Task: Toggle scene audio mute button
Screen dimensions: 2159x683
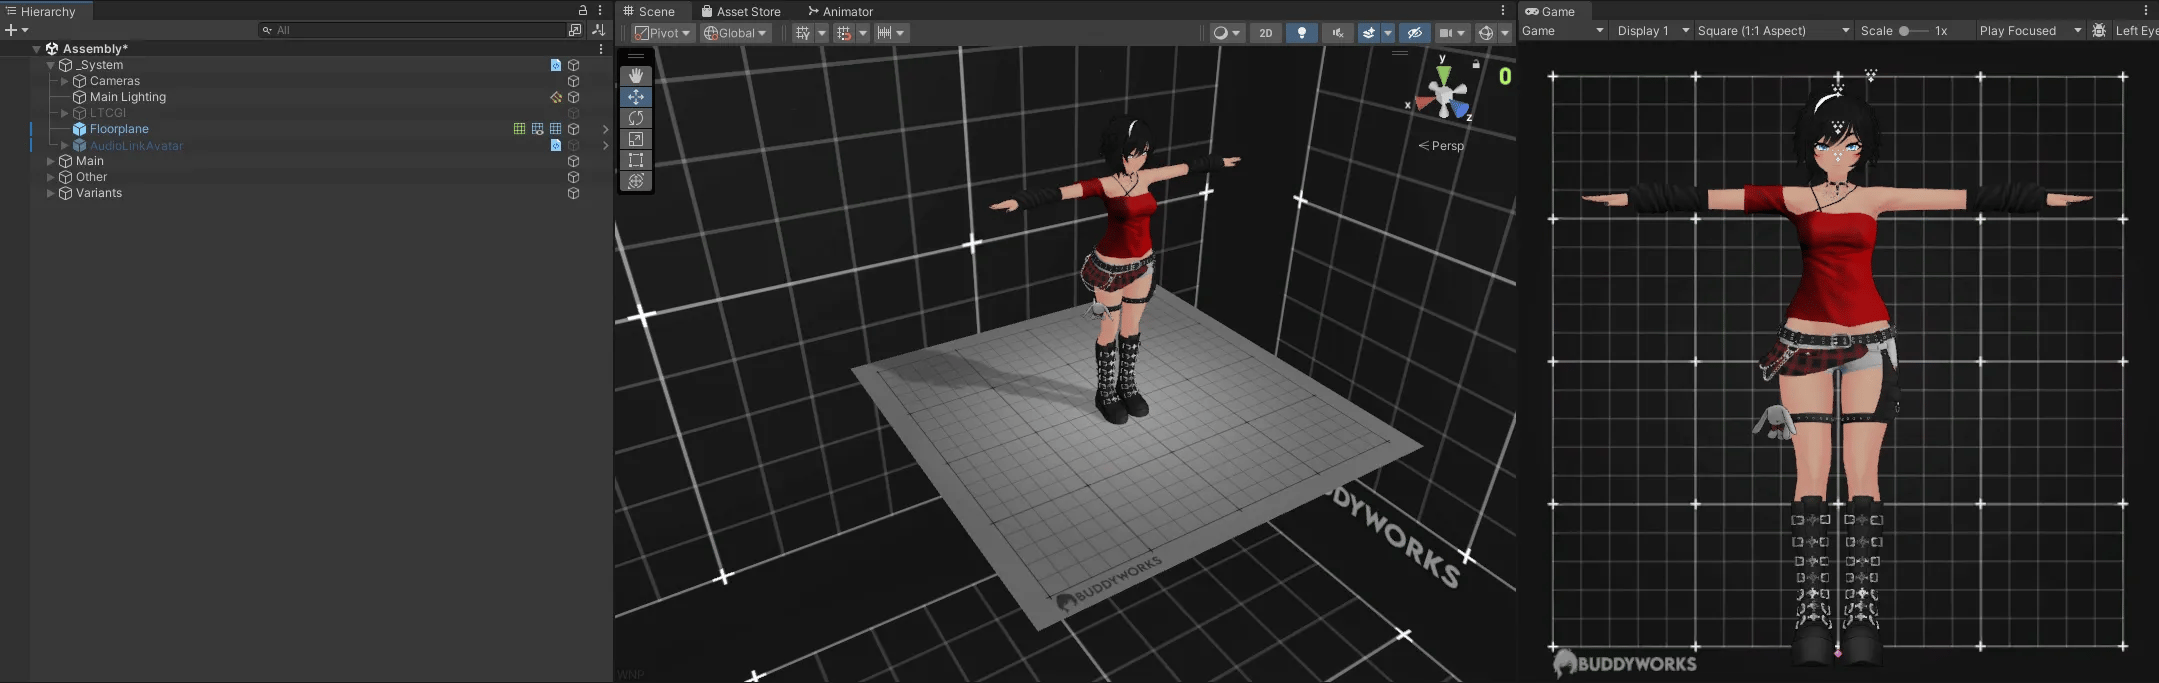Action: coord(1337,33)
